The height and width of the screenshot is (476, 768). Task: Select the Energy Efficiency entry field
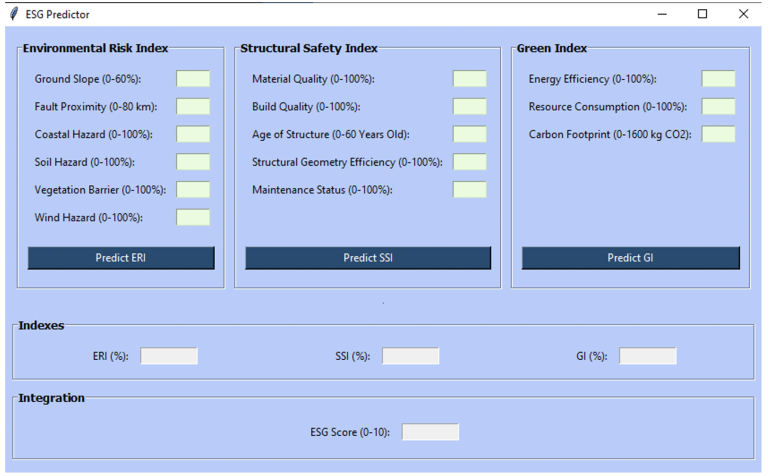click(718, 79)
